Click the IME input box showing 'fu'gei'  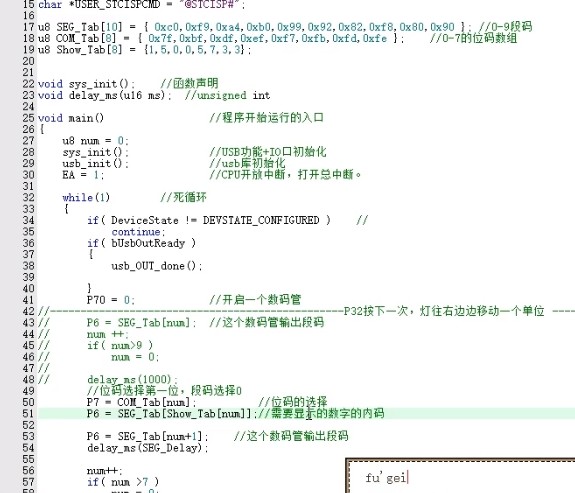pyautogui.click(x=461, y=476)
